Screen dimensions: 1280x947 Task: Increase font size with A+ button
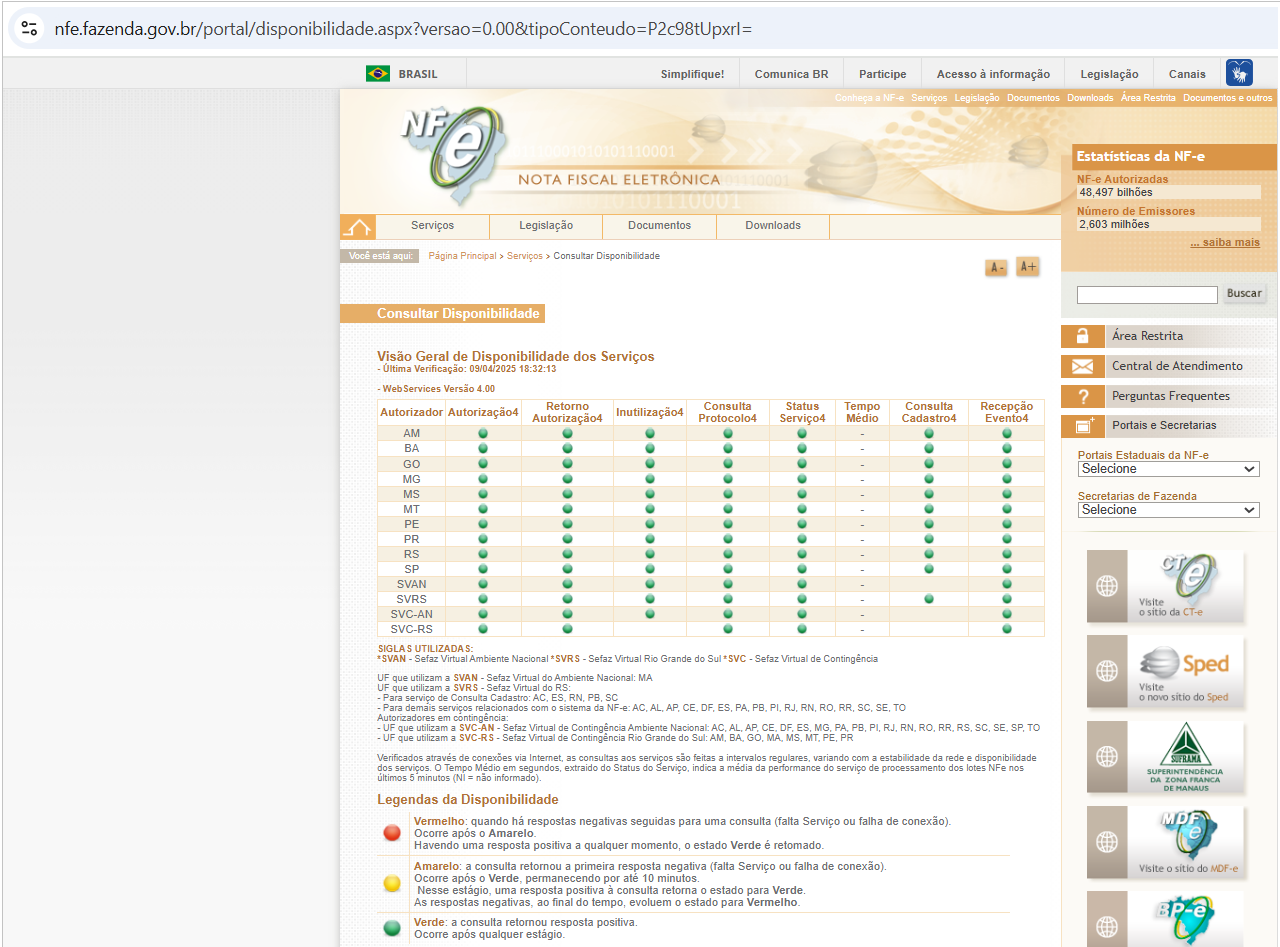click(x=1027, y=267)
